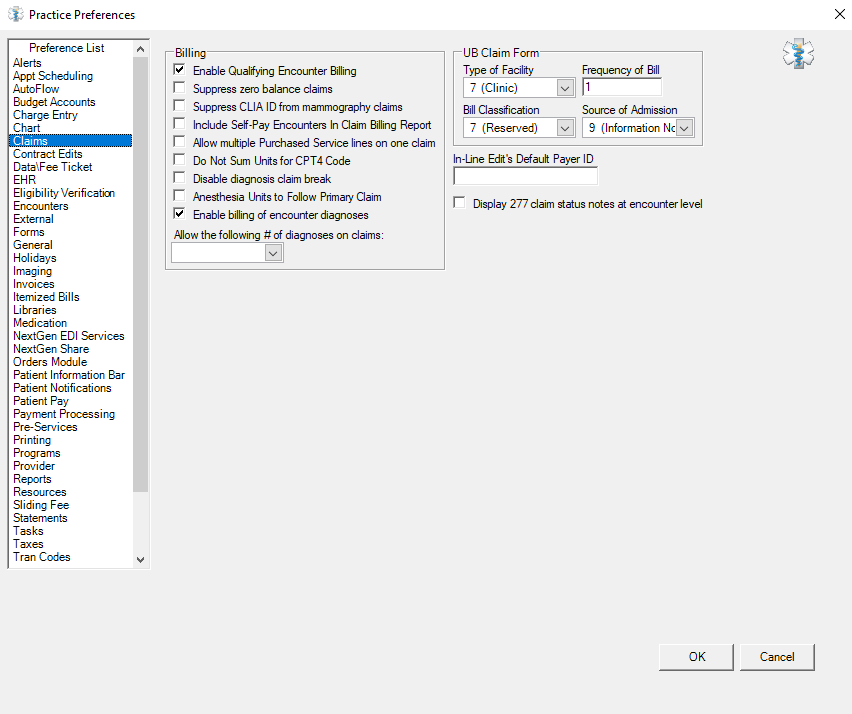
Task: Toggle Do Not Sum Units for CPT4 Code
Action: 179,160
